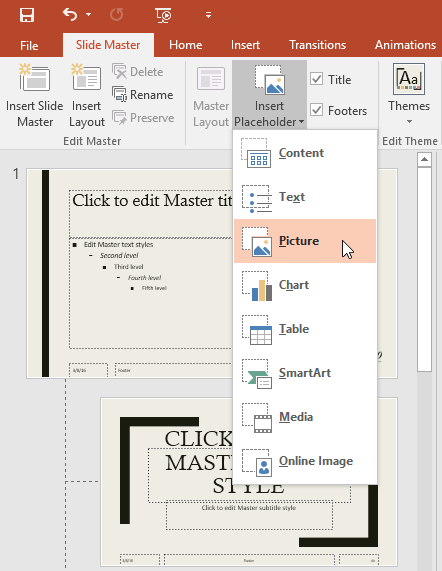Viewport: 442px width, 571px height.
Task: Click the thumbnail pane scroll up arrow
Action: tap(424, 160)
